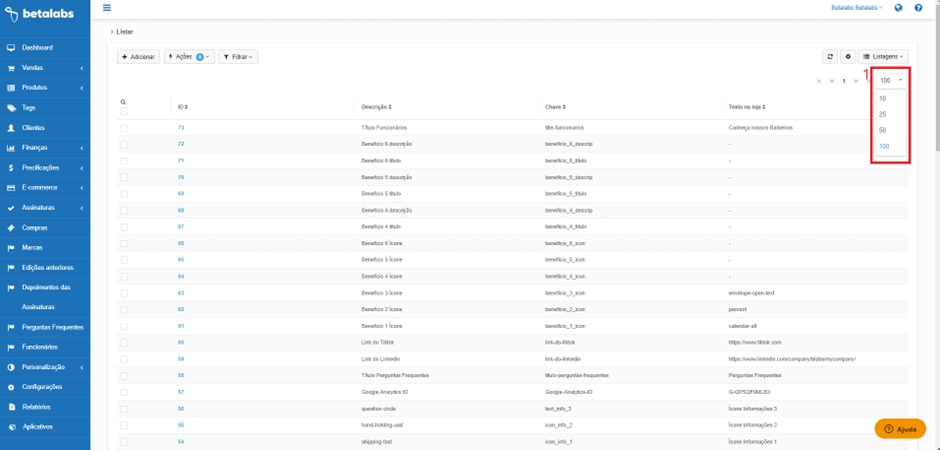Check the row with ID 60
The image size is (940, 450).
(124, 342)
